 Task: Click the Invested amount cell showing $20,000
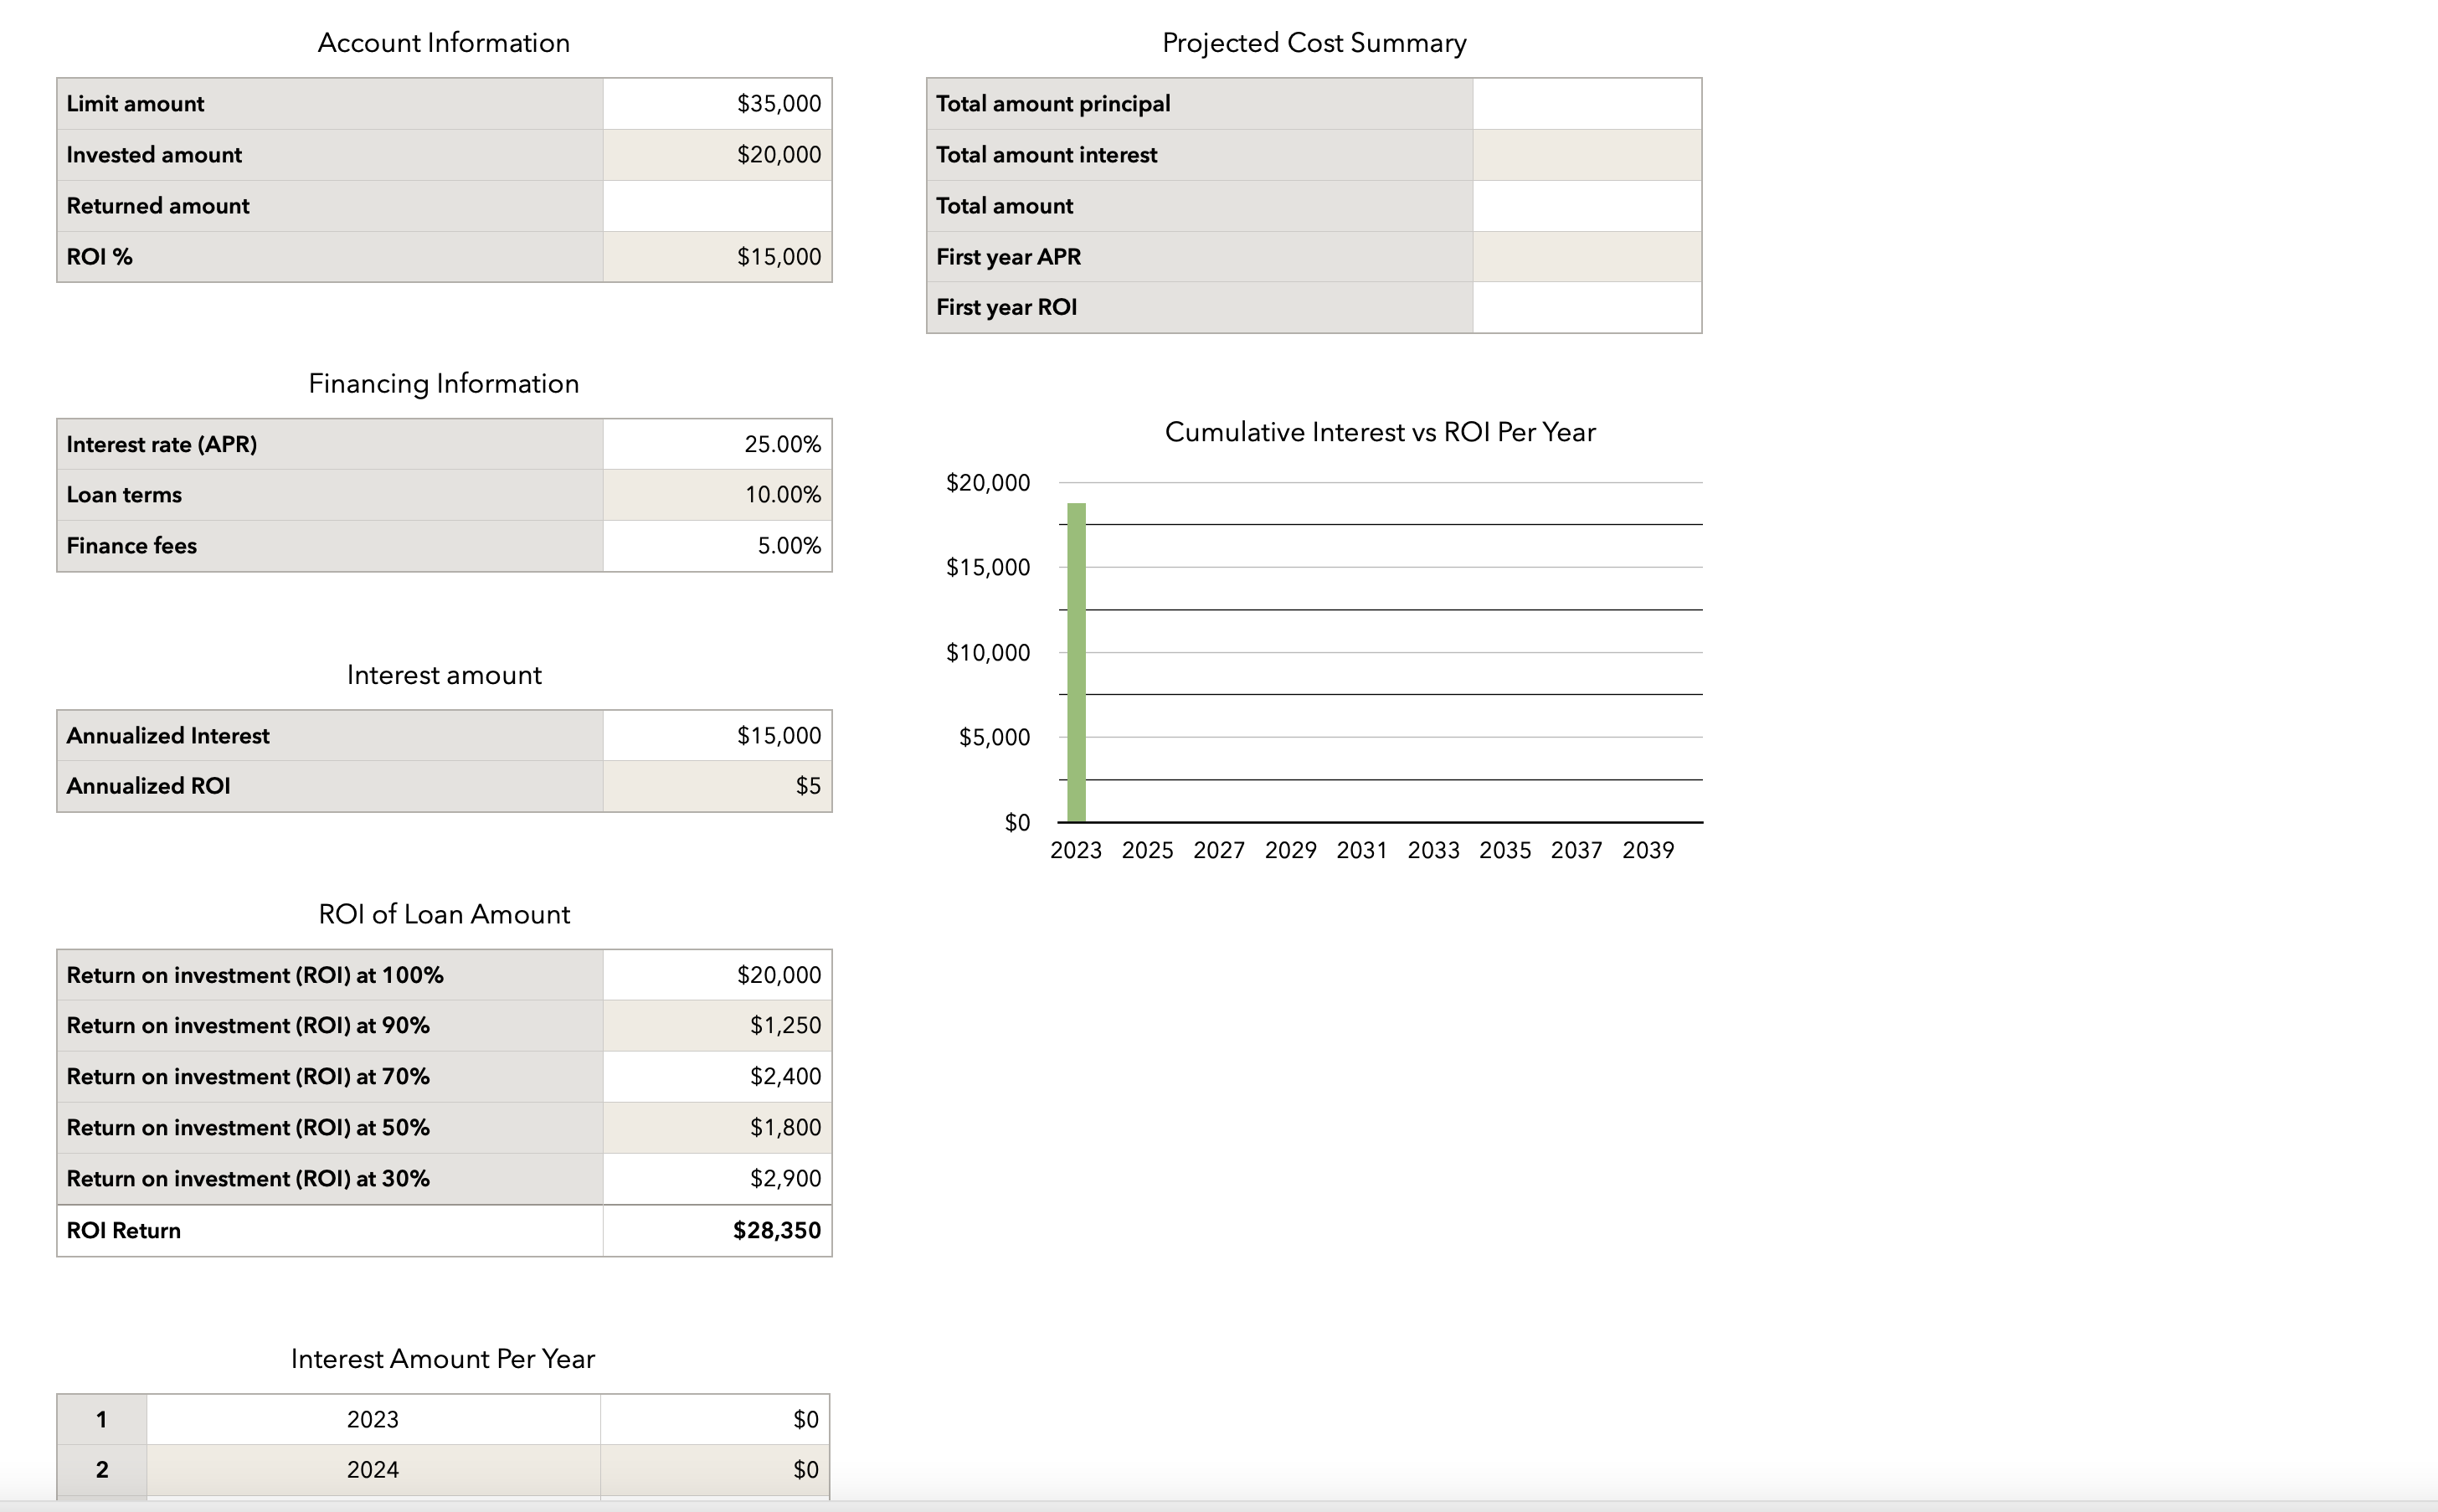click(x=716, y=154)
